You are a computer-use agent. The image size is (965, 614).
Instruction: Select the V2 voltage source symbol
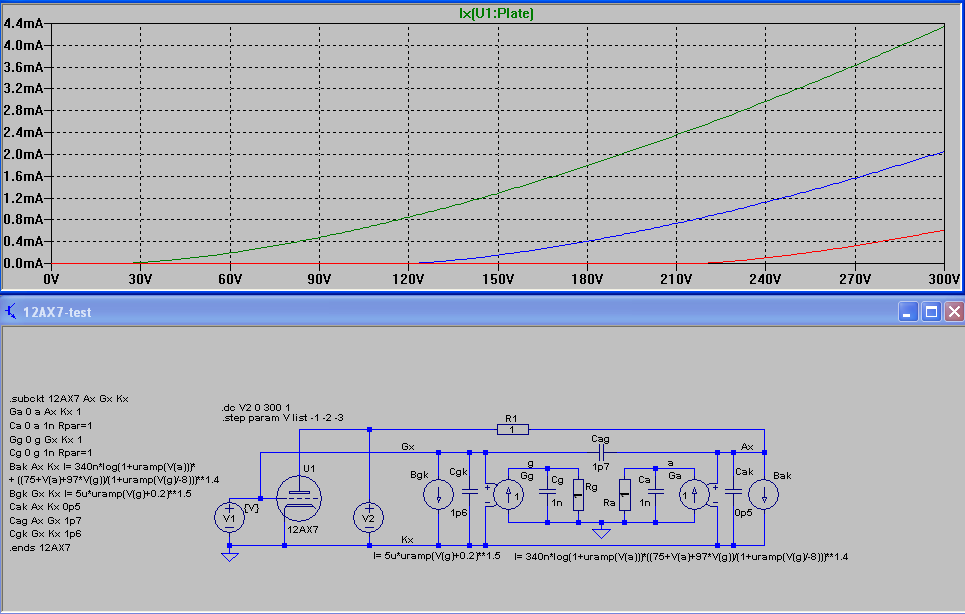point(369,517)
